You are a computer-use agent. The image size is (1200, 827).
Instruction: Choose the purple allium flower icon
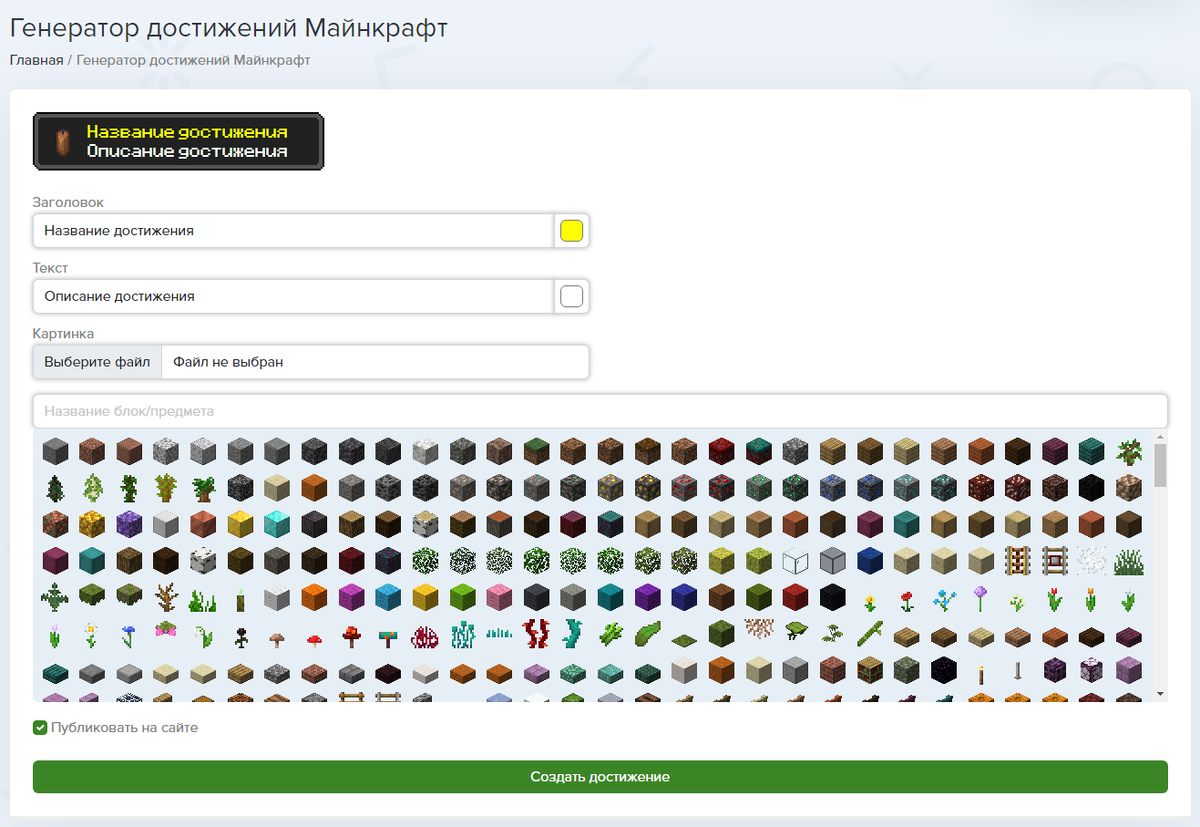click(980, 599)
